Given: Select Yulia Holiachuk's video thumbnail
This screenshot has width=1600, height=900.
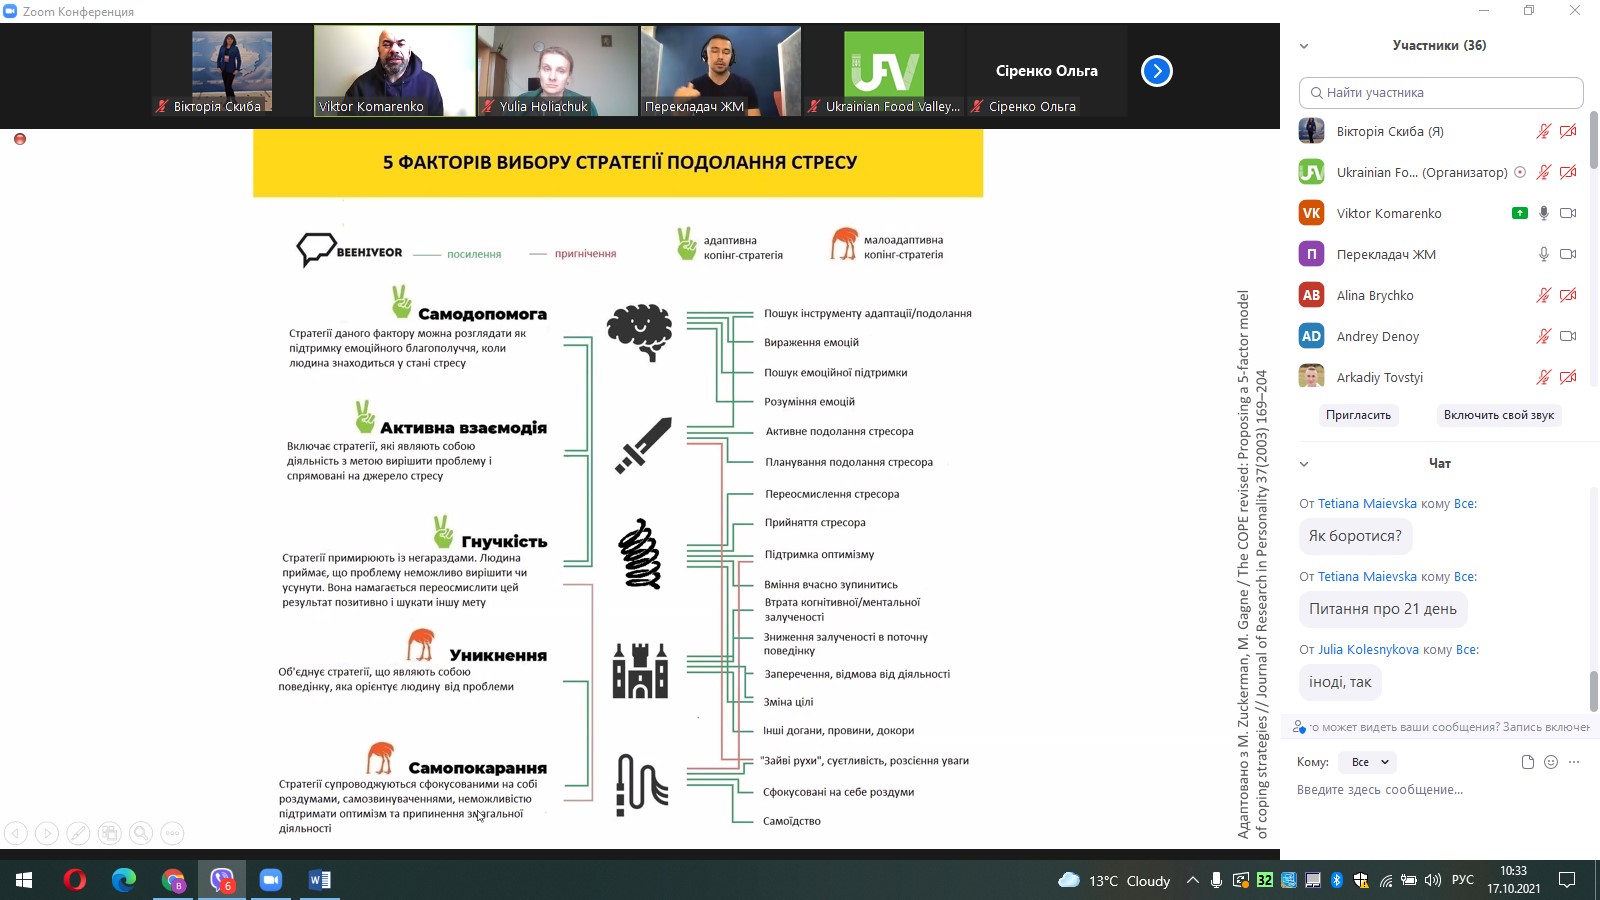Looking at the screenshot, I should tap(558, 71).
